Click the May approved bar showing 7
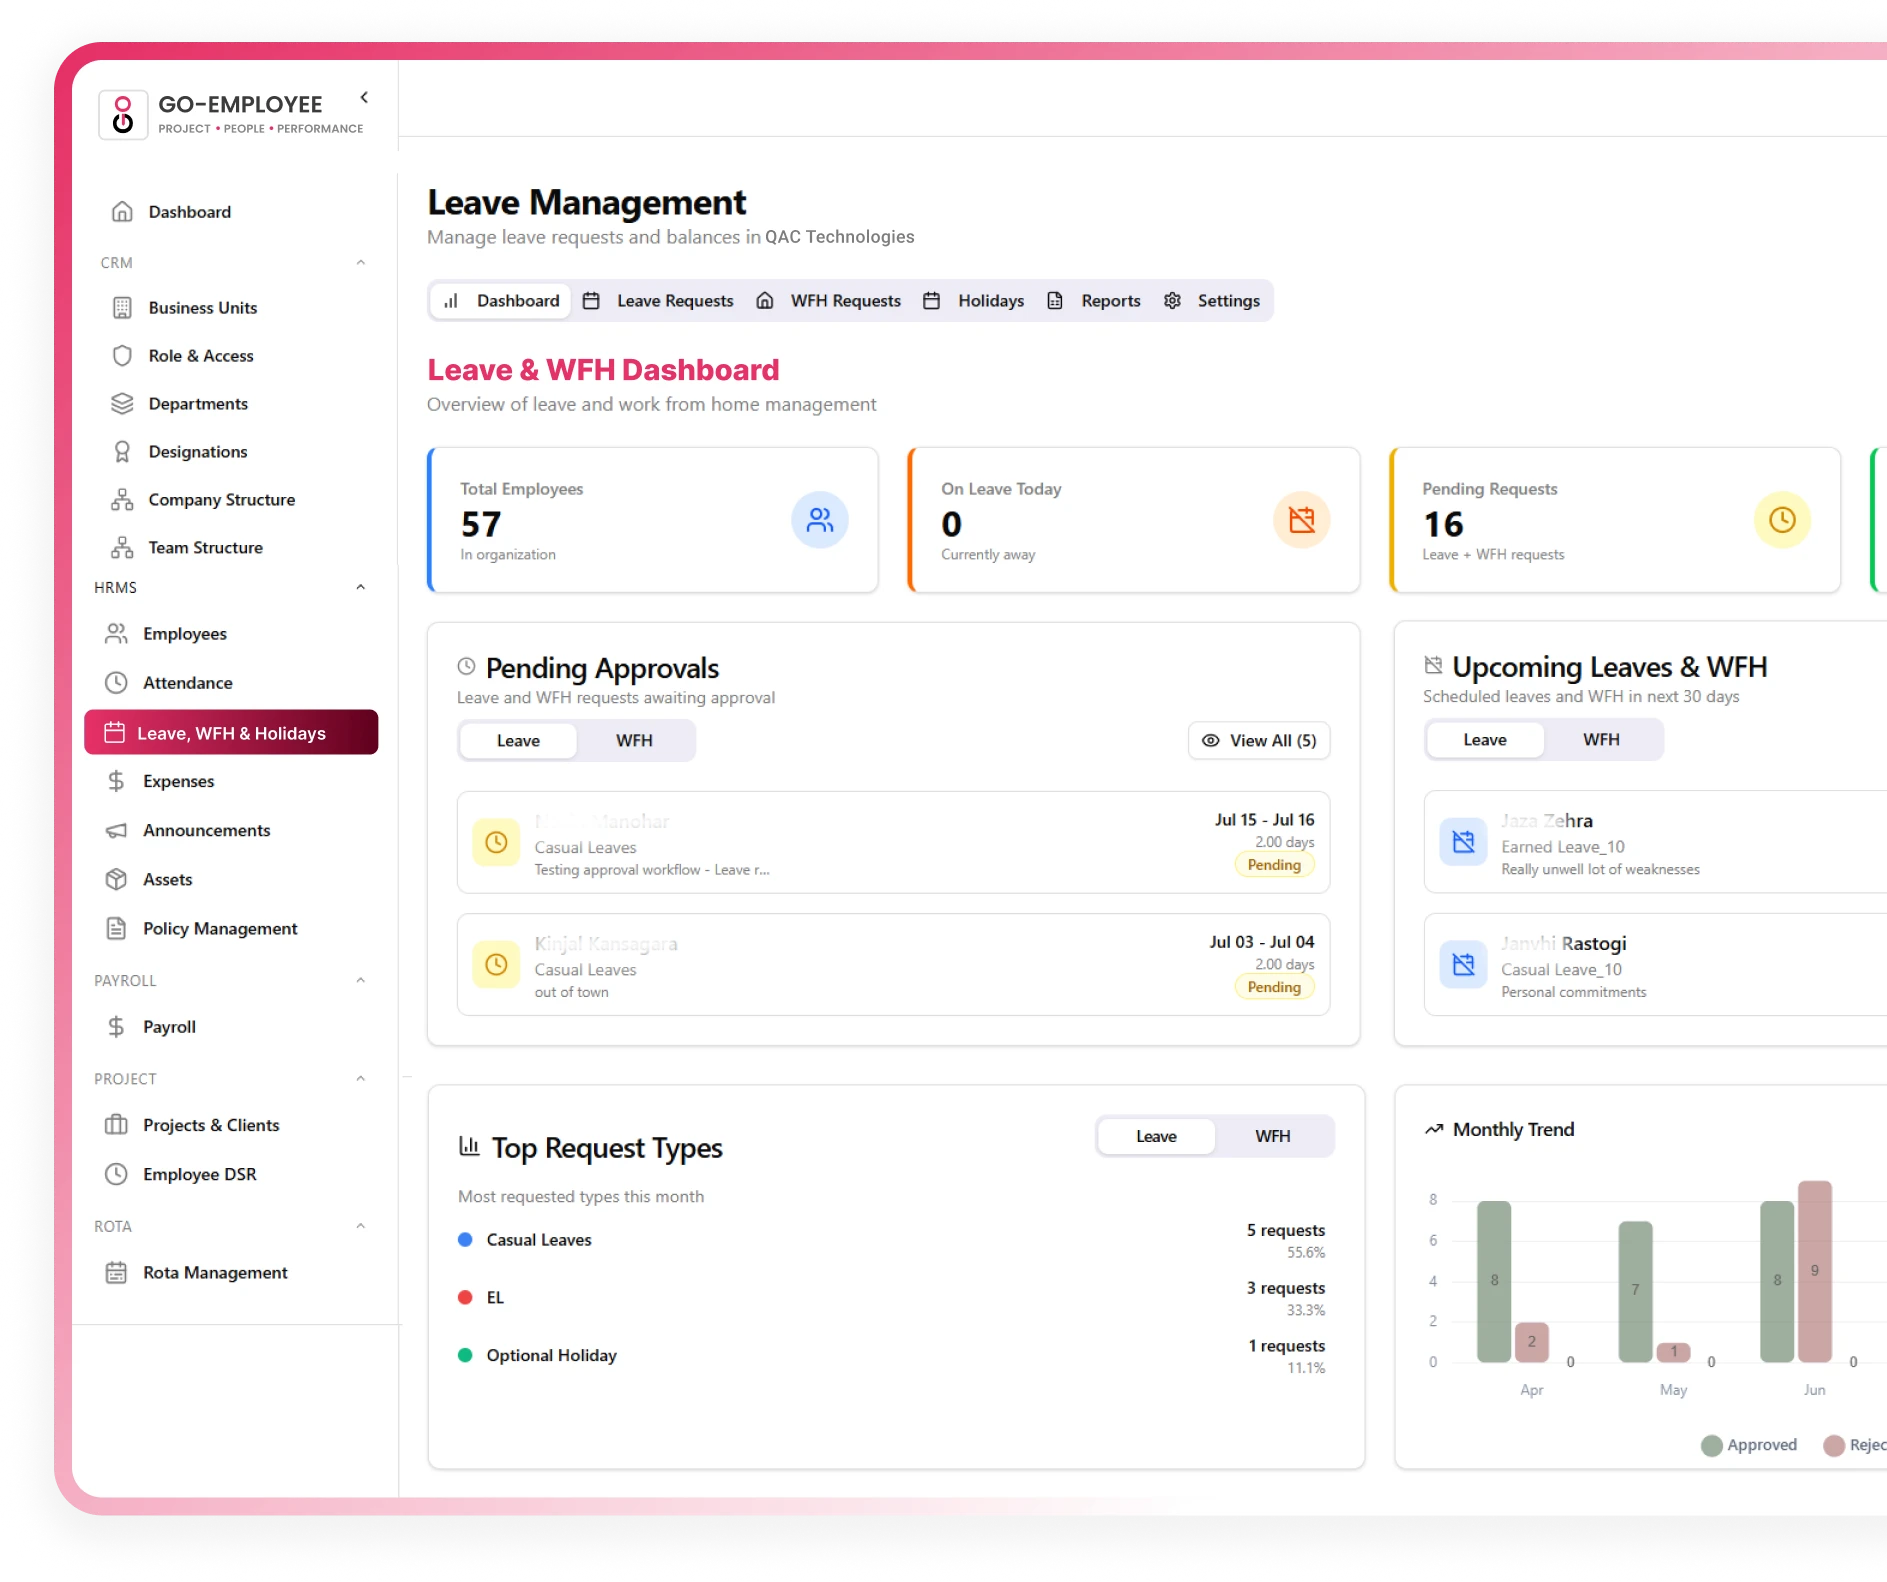 click(1636, 1292)
